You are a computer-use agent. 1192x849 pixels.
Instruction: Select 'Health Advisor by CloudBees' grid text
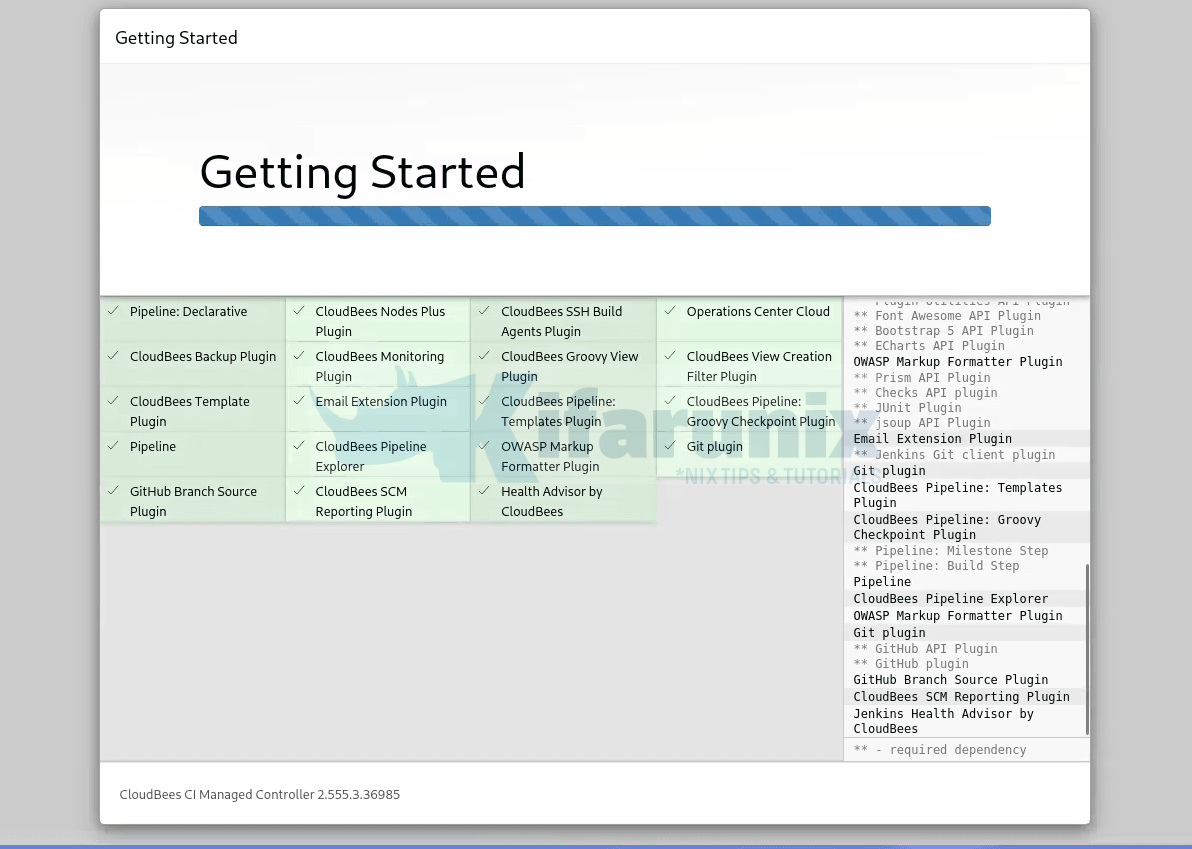pos(551,502)
